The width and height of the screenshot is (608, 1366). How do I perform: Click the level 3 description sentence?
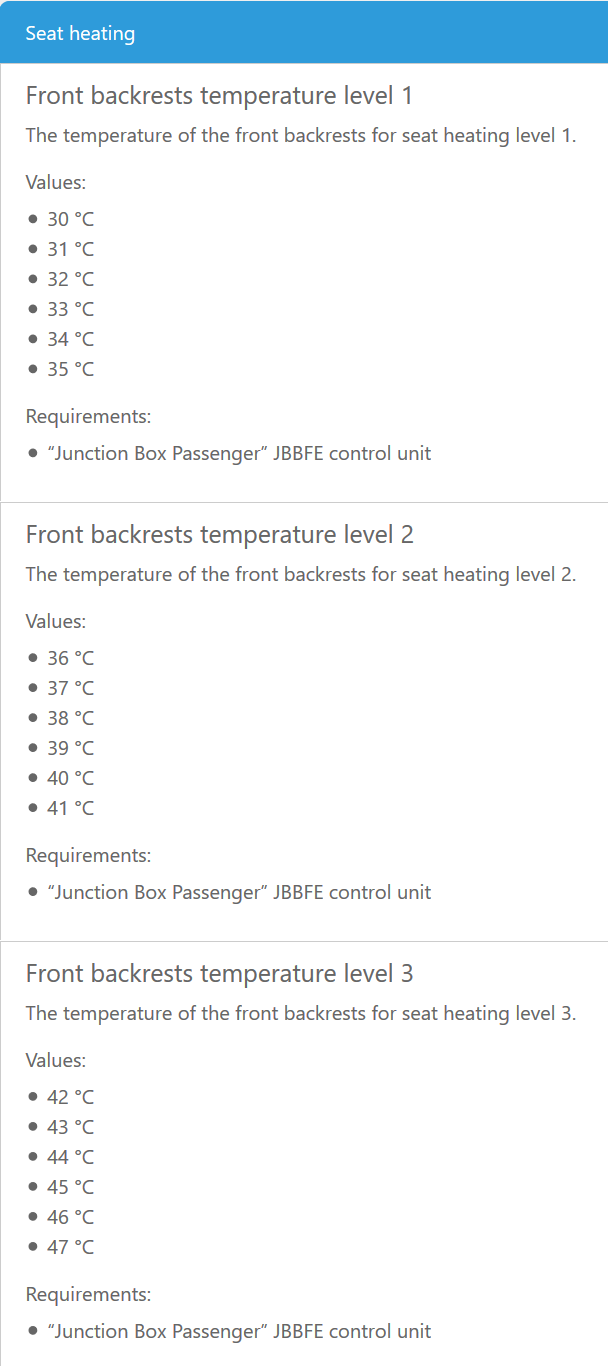coord(300,1013)
